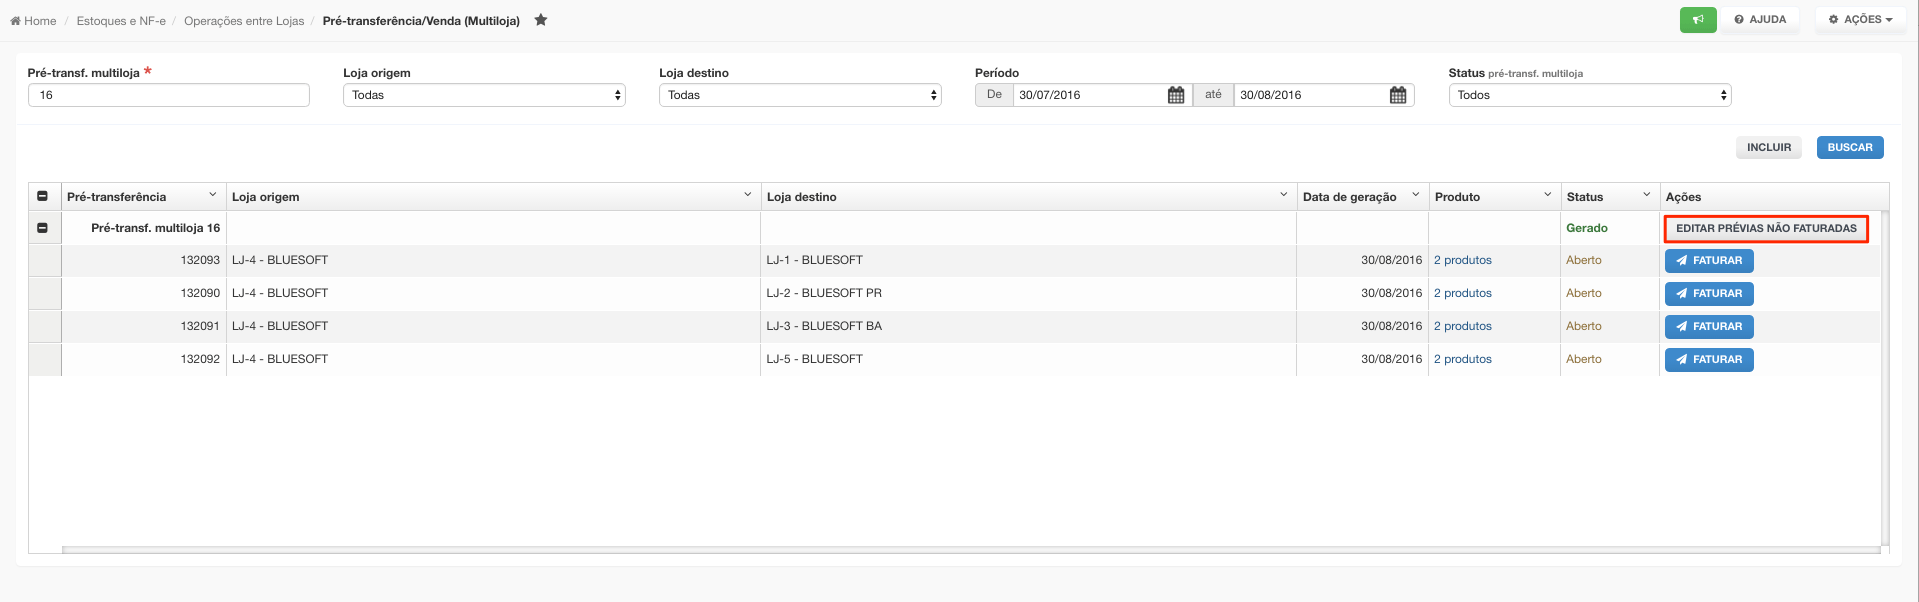1919x602 pixels.
Task: Click the green megaphone announcements button
Action: point(1698,20)
